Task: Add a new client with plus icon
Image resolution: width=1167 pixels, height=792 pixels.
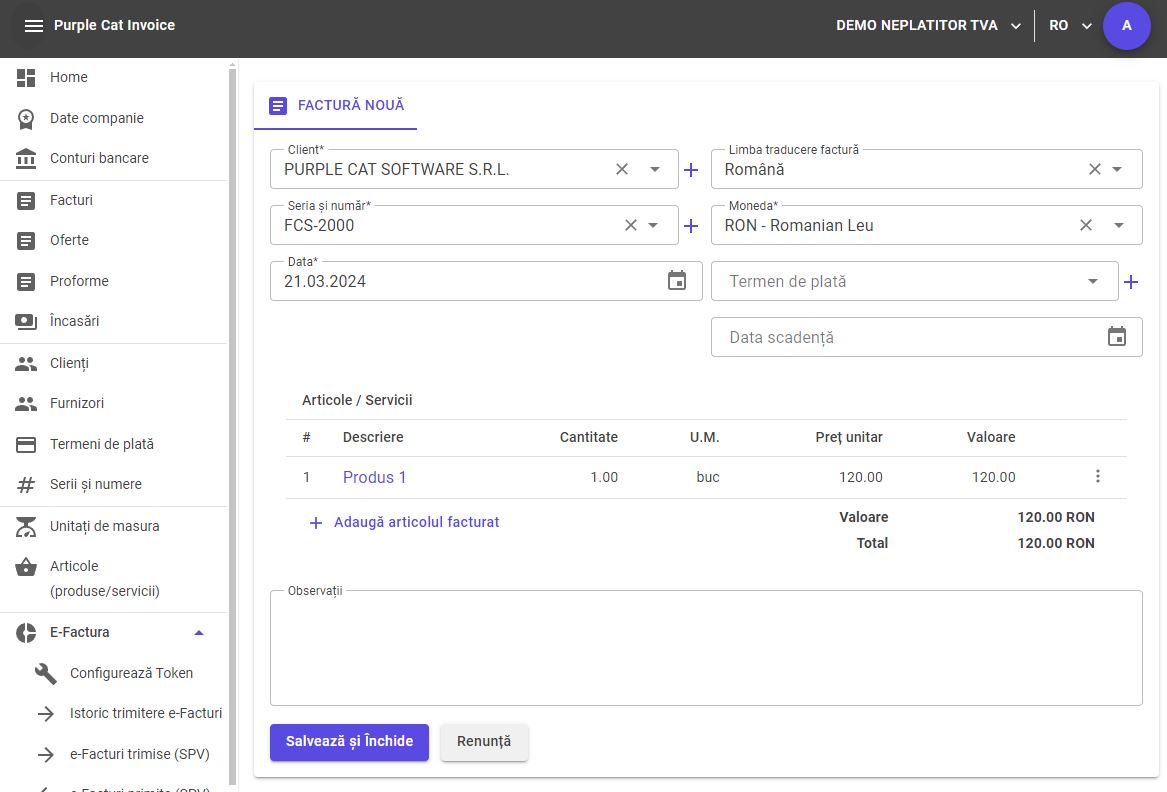Action: [691, 170]
